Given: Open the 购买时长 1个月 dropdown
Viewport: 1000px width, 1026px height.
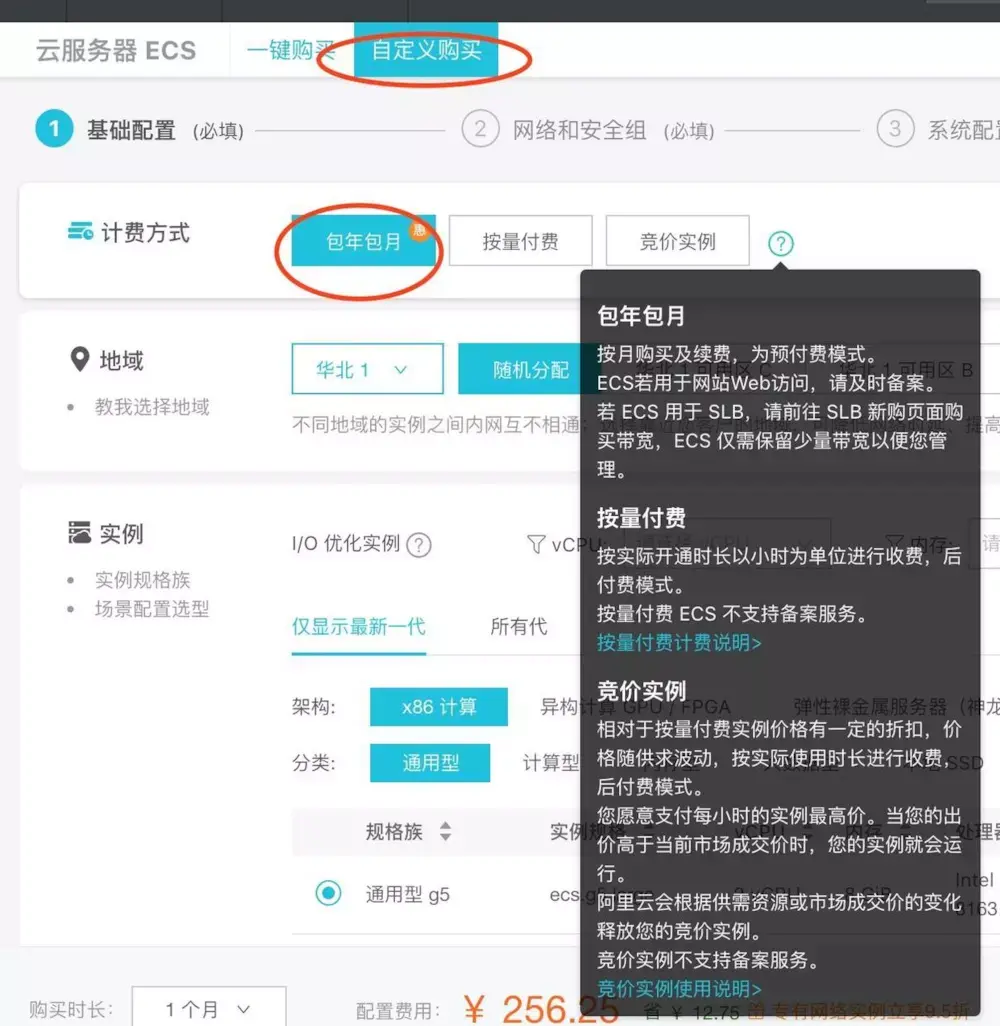Looking at the screenshot, I should click(209, 1008).
